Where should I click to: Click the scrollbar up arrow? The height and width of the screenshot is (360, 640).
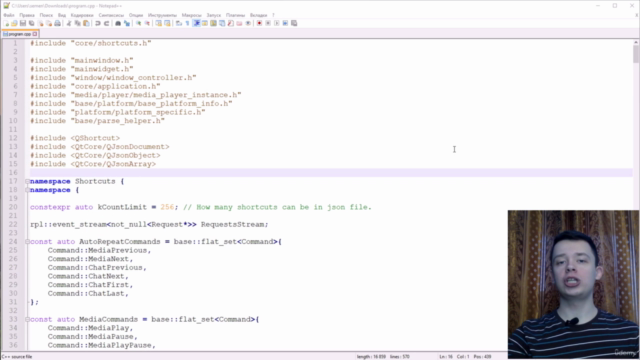pyautogui.click(x=636, y=42)
